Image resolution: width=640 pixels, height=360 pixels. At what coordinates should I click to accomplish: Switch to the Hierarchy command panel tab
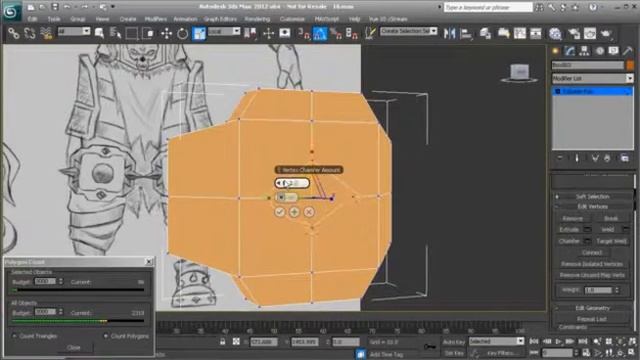[x=584, y=51]
